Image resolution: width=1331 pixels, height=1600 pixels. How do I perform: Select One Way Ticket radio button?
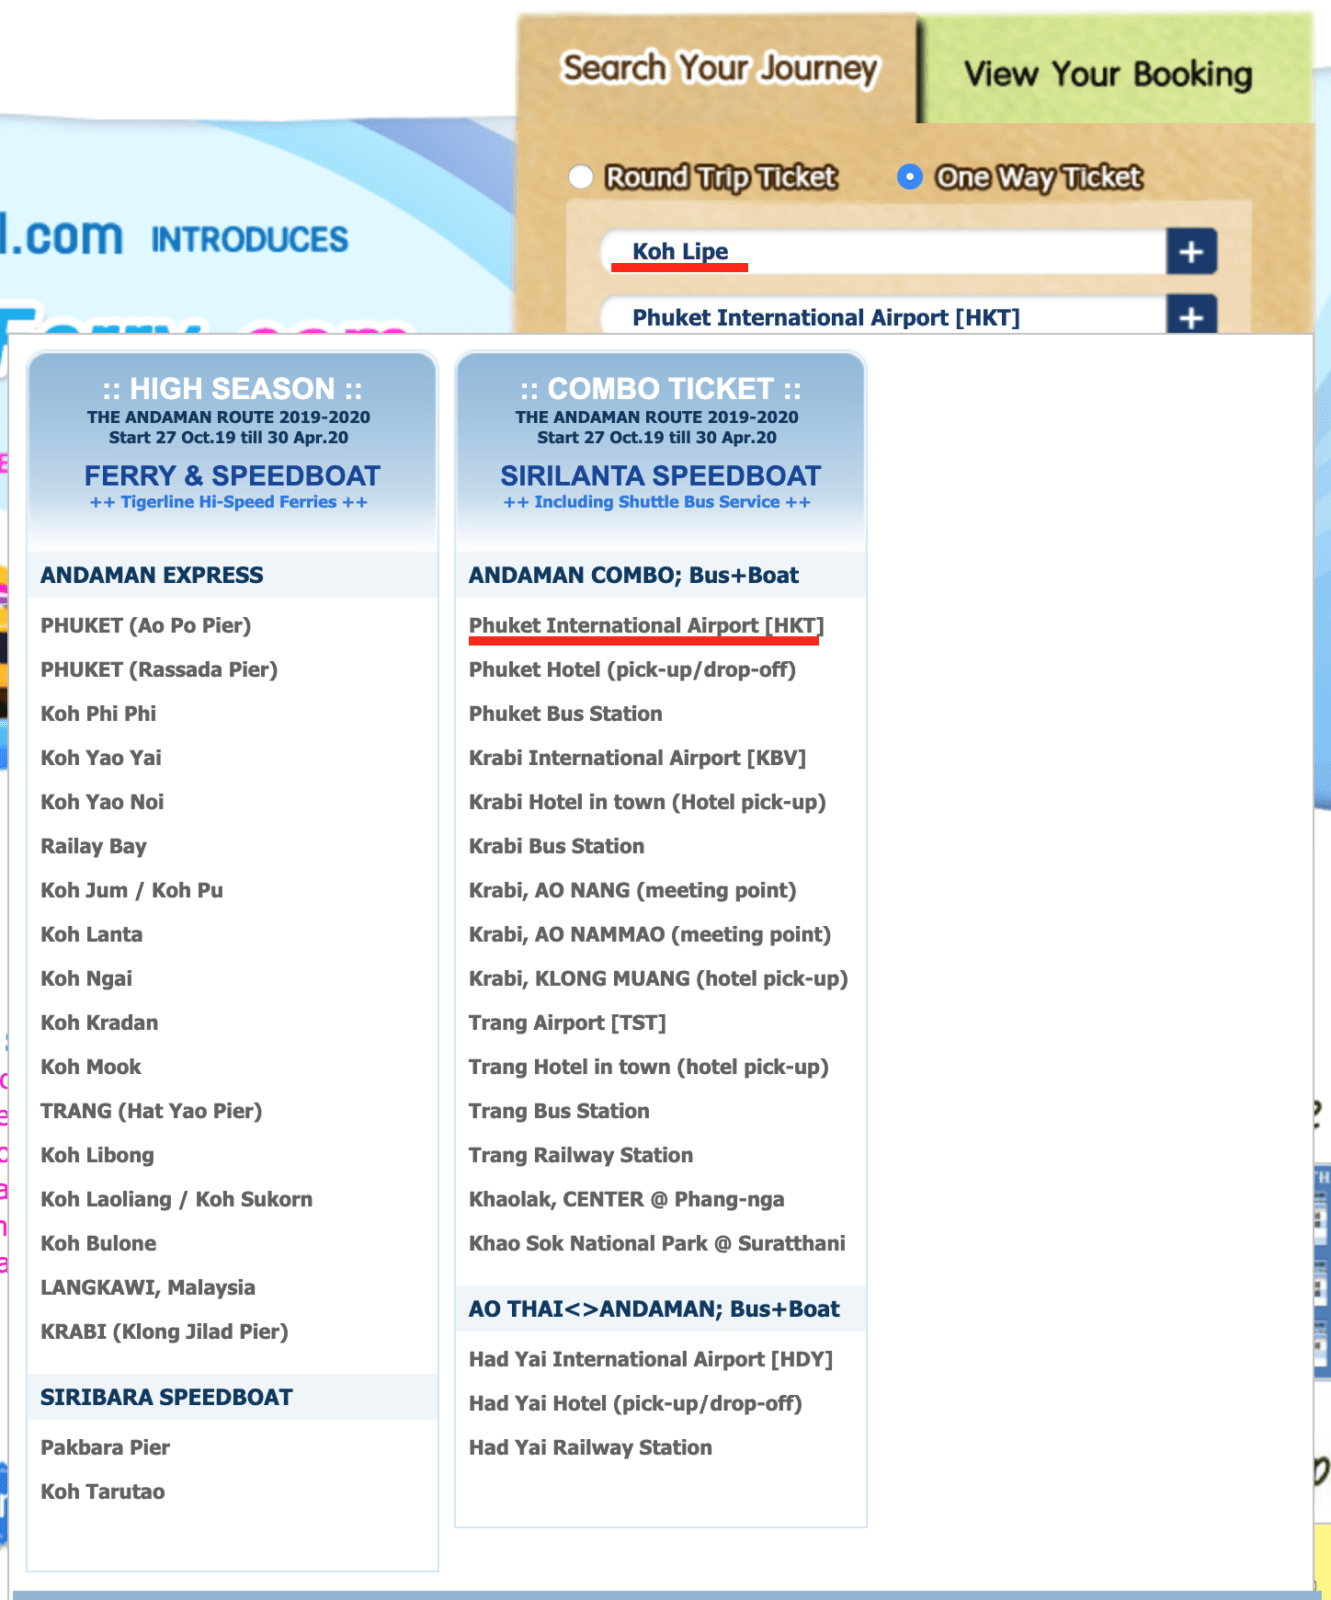(x=909, y=177)
